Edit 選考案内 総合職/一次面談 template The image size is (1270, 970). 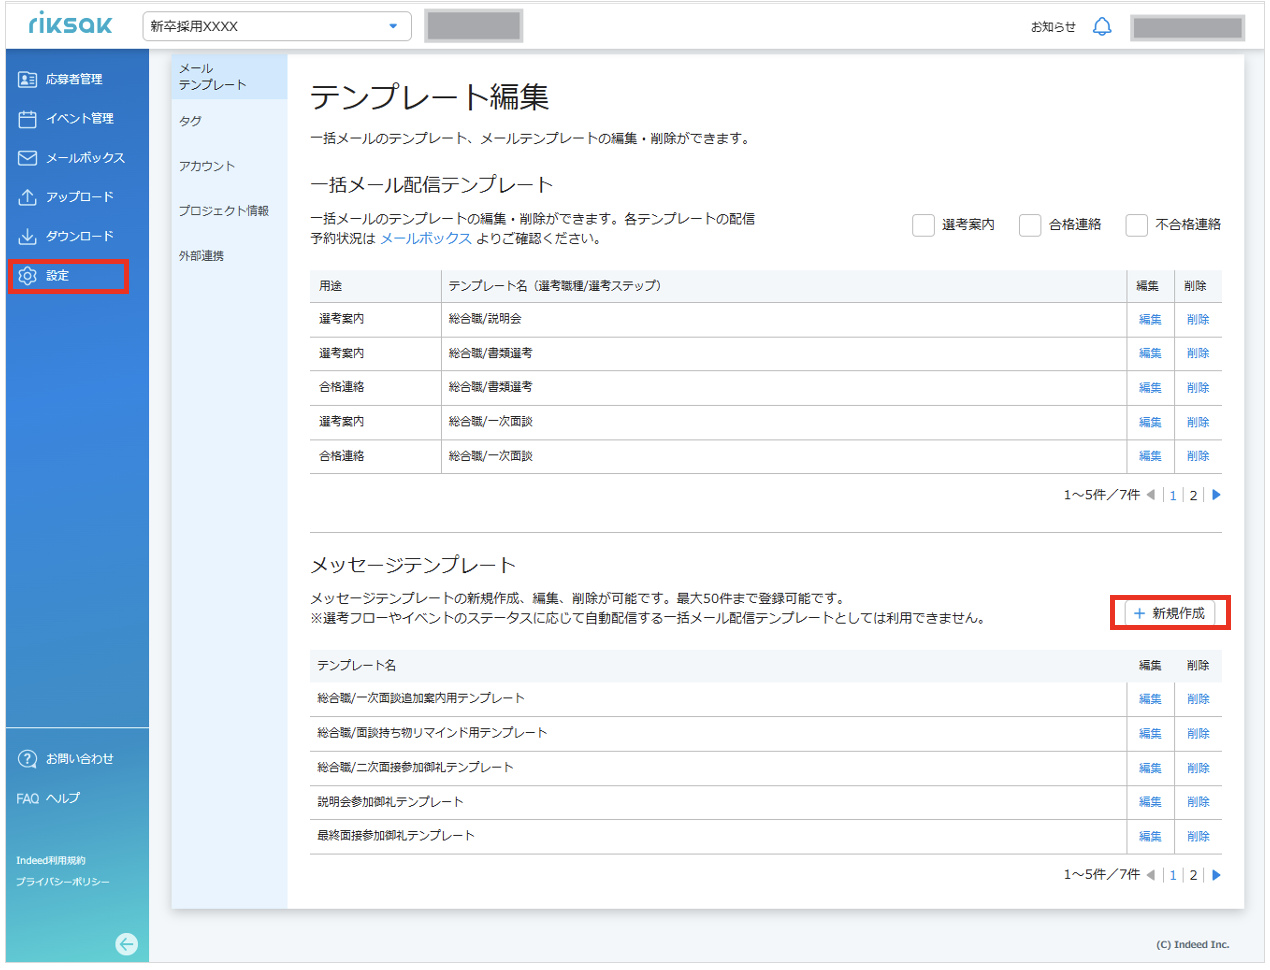[1150, 423]
